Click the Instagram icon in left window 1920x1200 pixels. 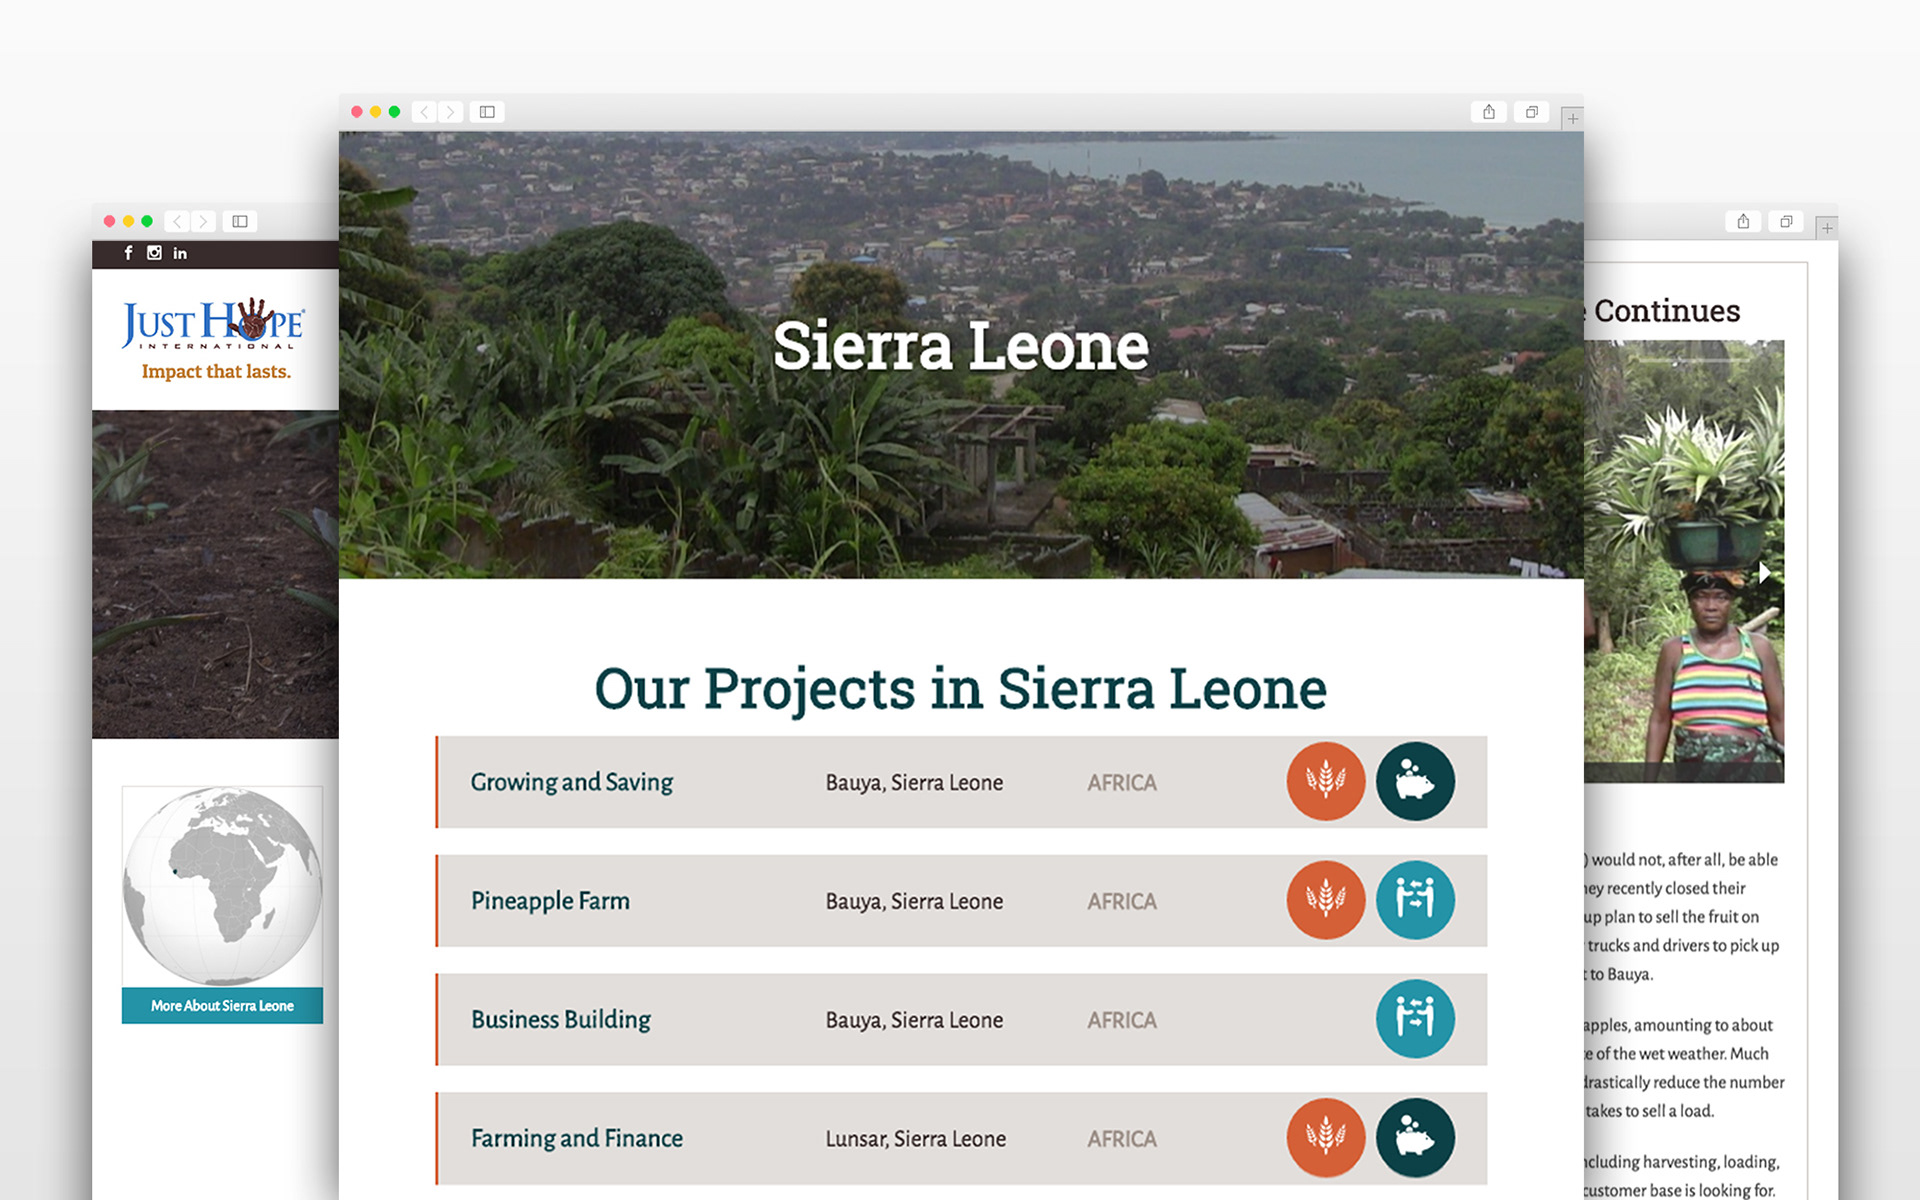[x=154, y=253]
